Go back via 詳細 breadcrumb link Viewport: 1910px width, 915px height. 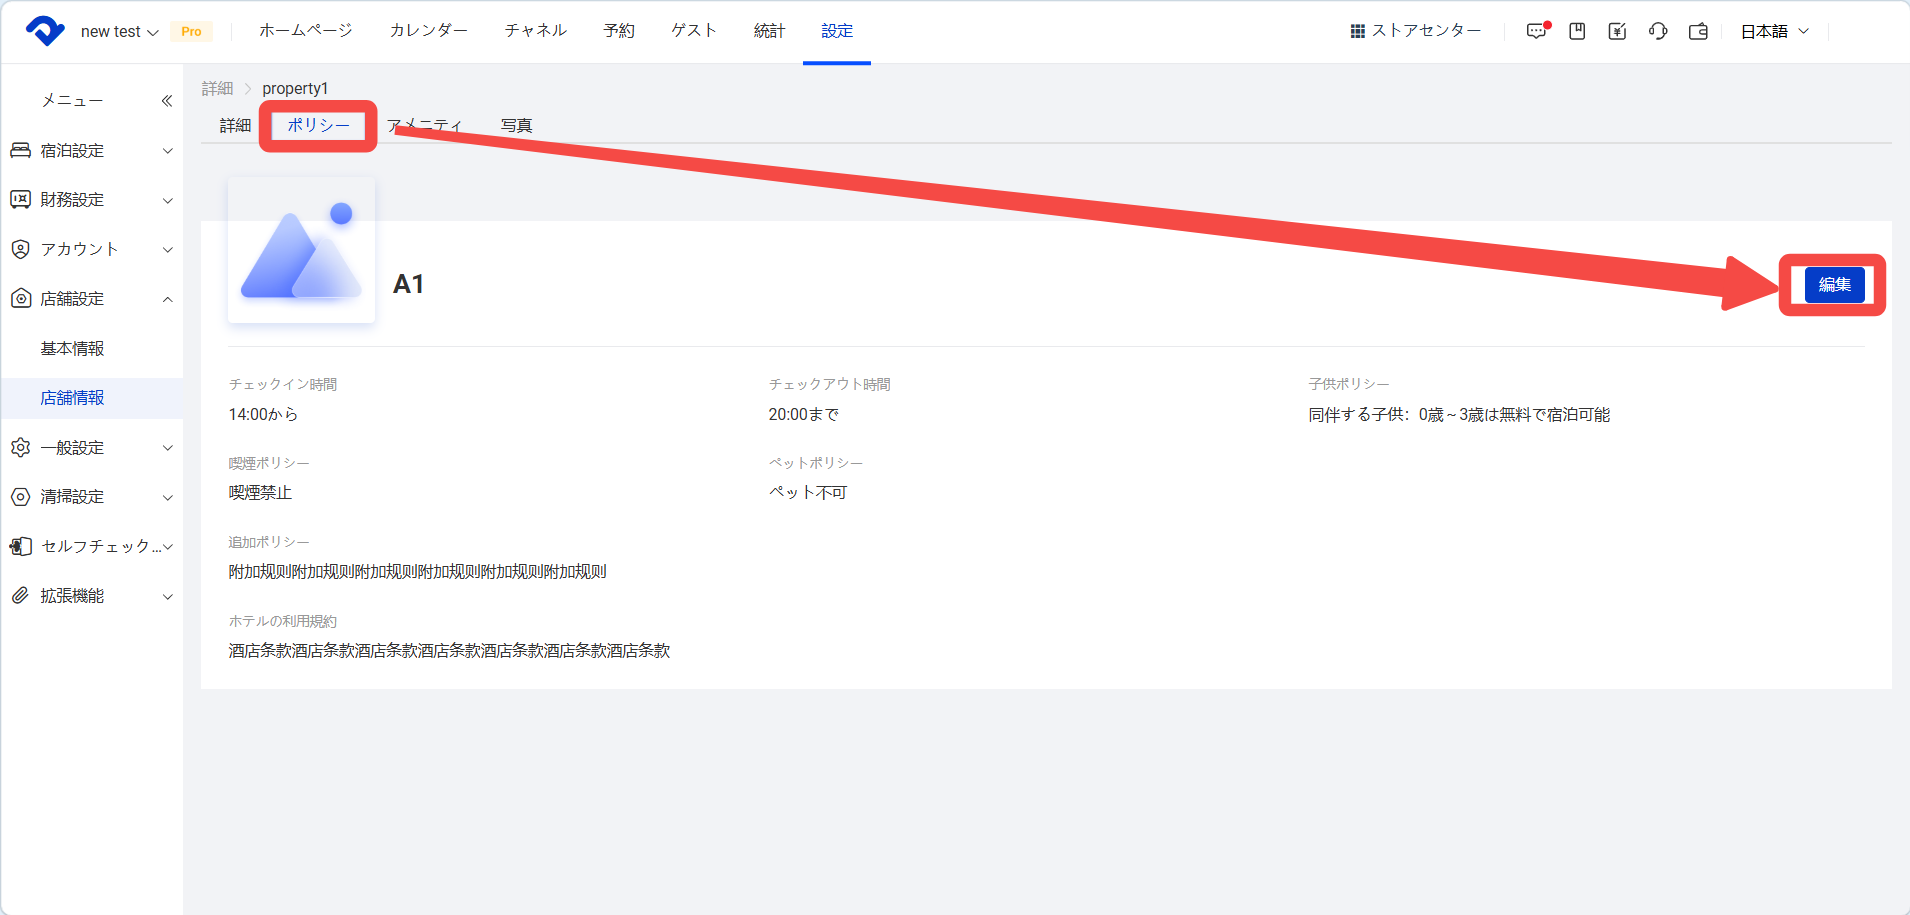[217, 88]
